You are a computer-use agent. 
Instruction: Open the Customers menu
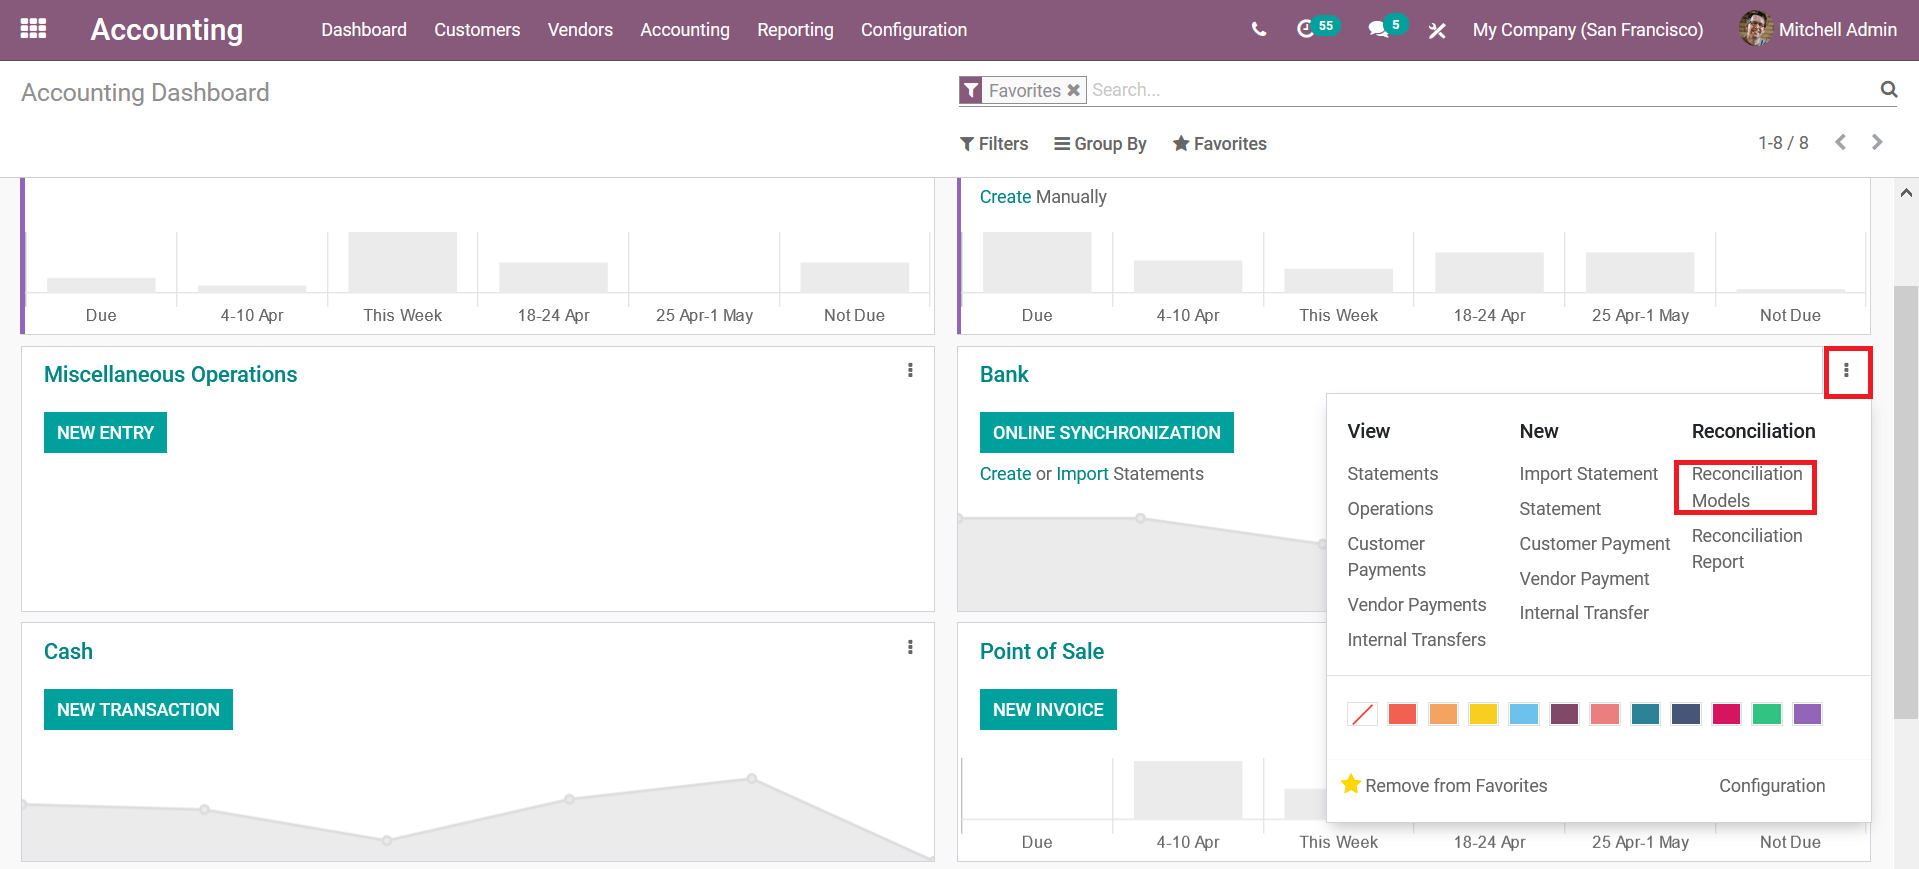tap(477, 30)
